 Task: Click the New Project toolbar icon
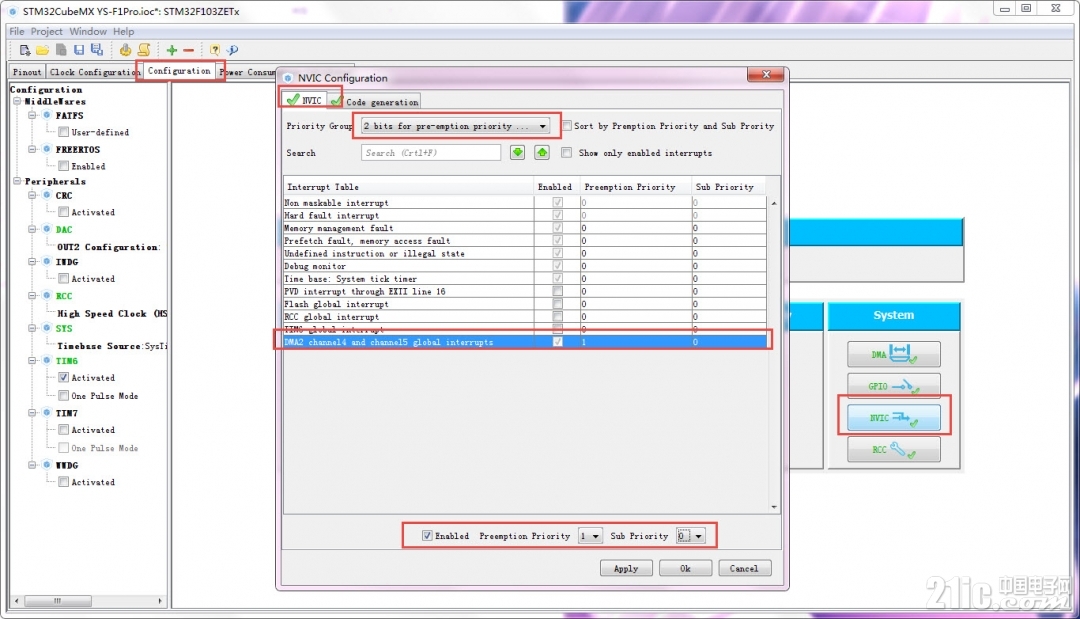[x=25, y=50]
